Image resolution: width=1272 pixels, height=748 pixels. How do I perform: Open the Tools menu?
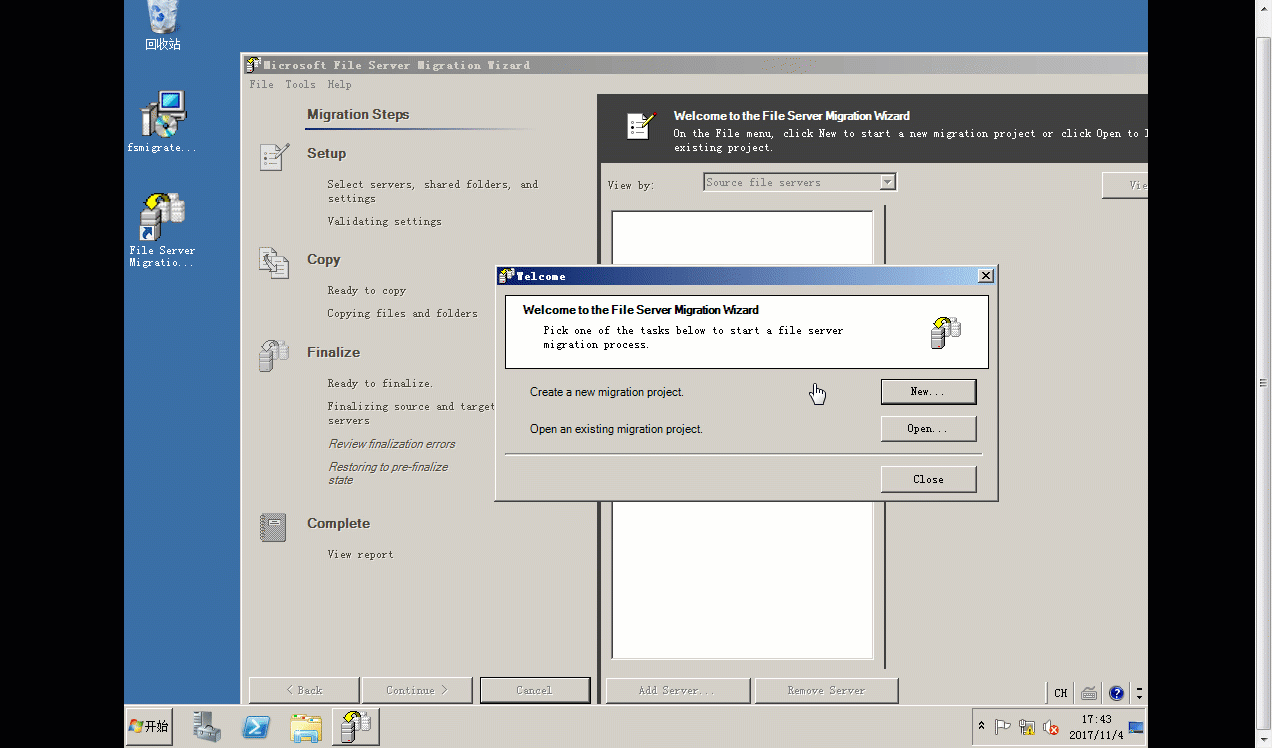click(x=300, y=85)
